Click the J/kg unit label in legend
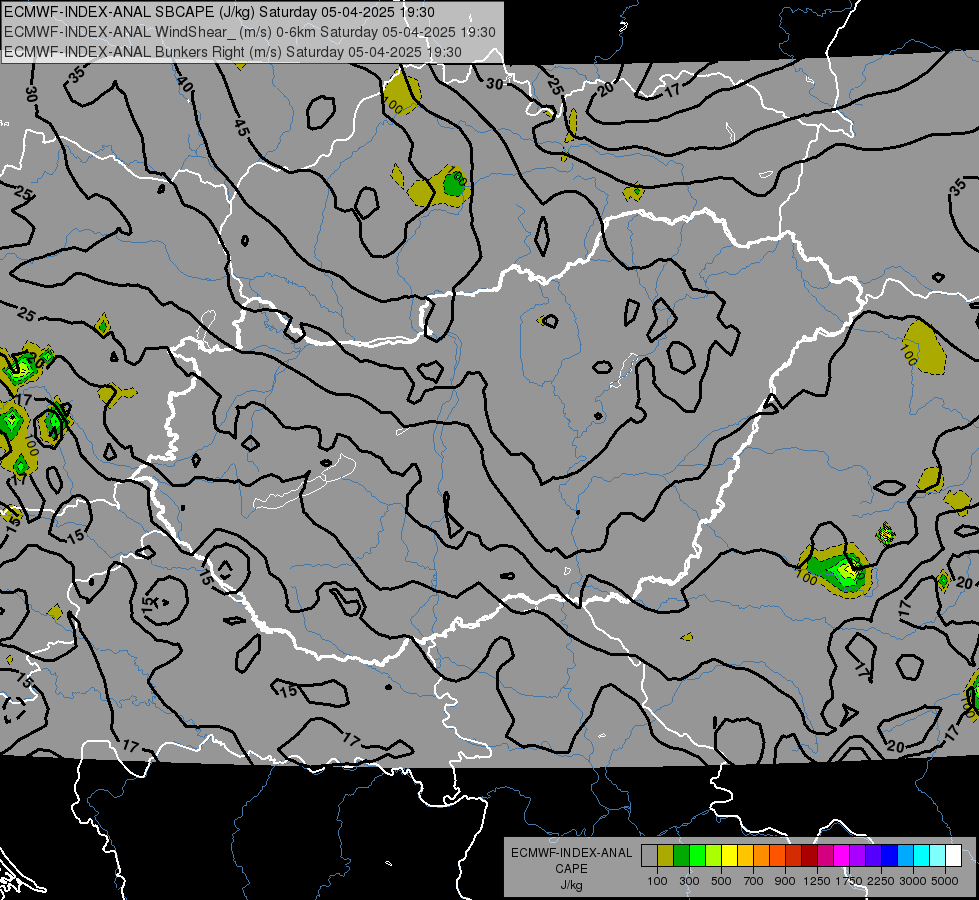This screenshot has height=900, width=979. pyautogui.click(x=571, y=885)
